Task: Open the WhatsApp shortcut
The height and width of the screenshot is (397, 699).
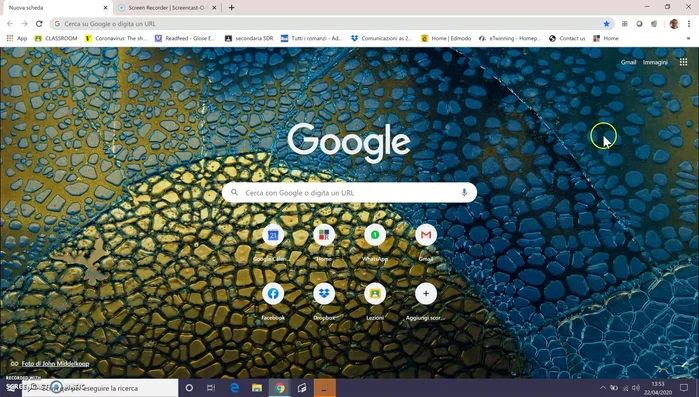Action: click(x=375, y=235)
